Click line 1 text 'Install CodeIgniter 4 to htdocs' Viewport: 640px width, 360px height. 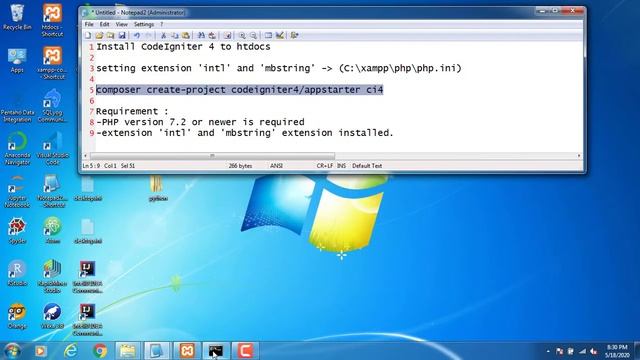(x=183, y=47)
